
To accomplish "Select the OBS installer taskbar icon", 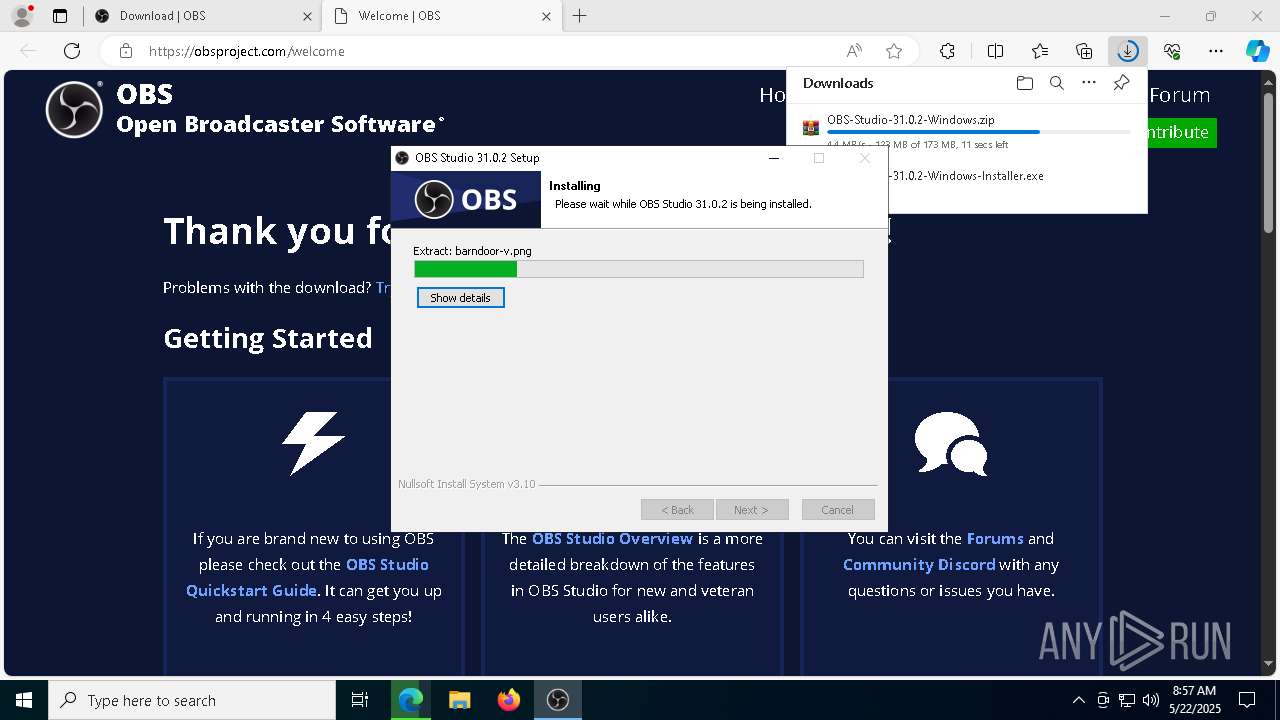I will (557, 700).
